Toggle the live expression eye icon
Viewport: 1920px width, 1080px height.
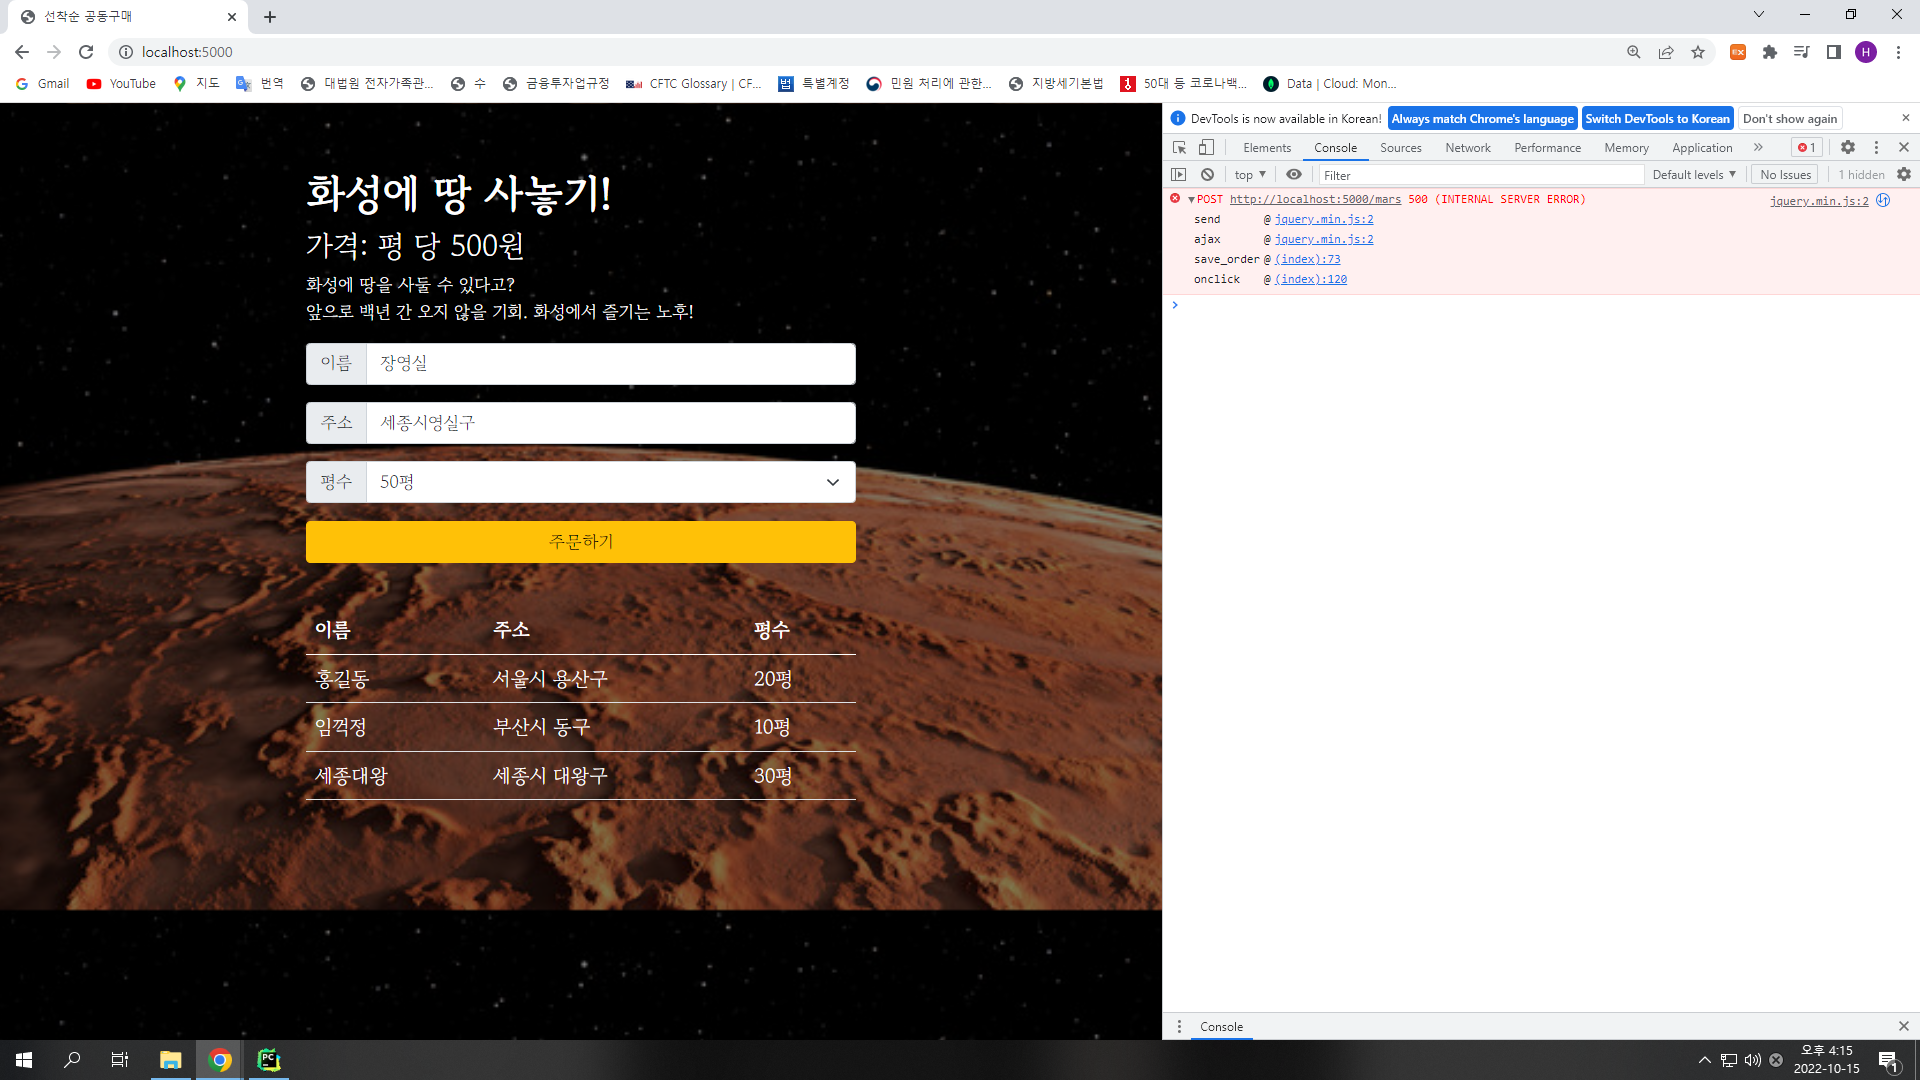[1294, 174]
